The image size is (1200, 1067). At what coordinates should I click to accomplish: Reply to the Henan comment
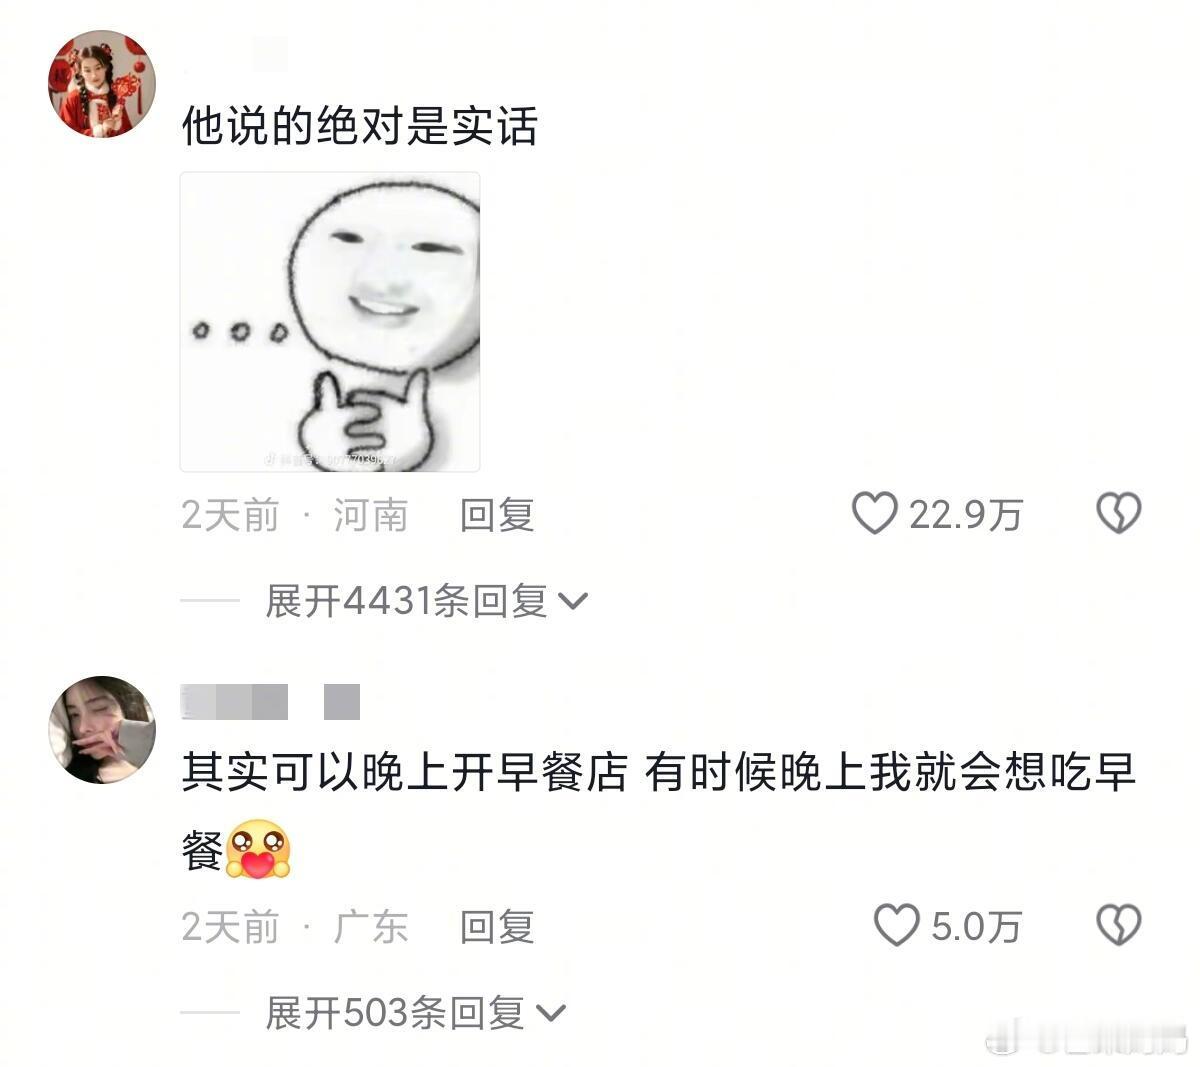click(497, 515)
